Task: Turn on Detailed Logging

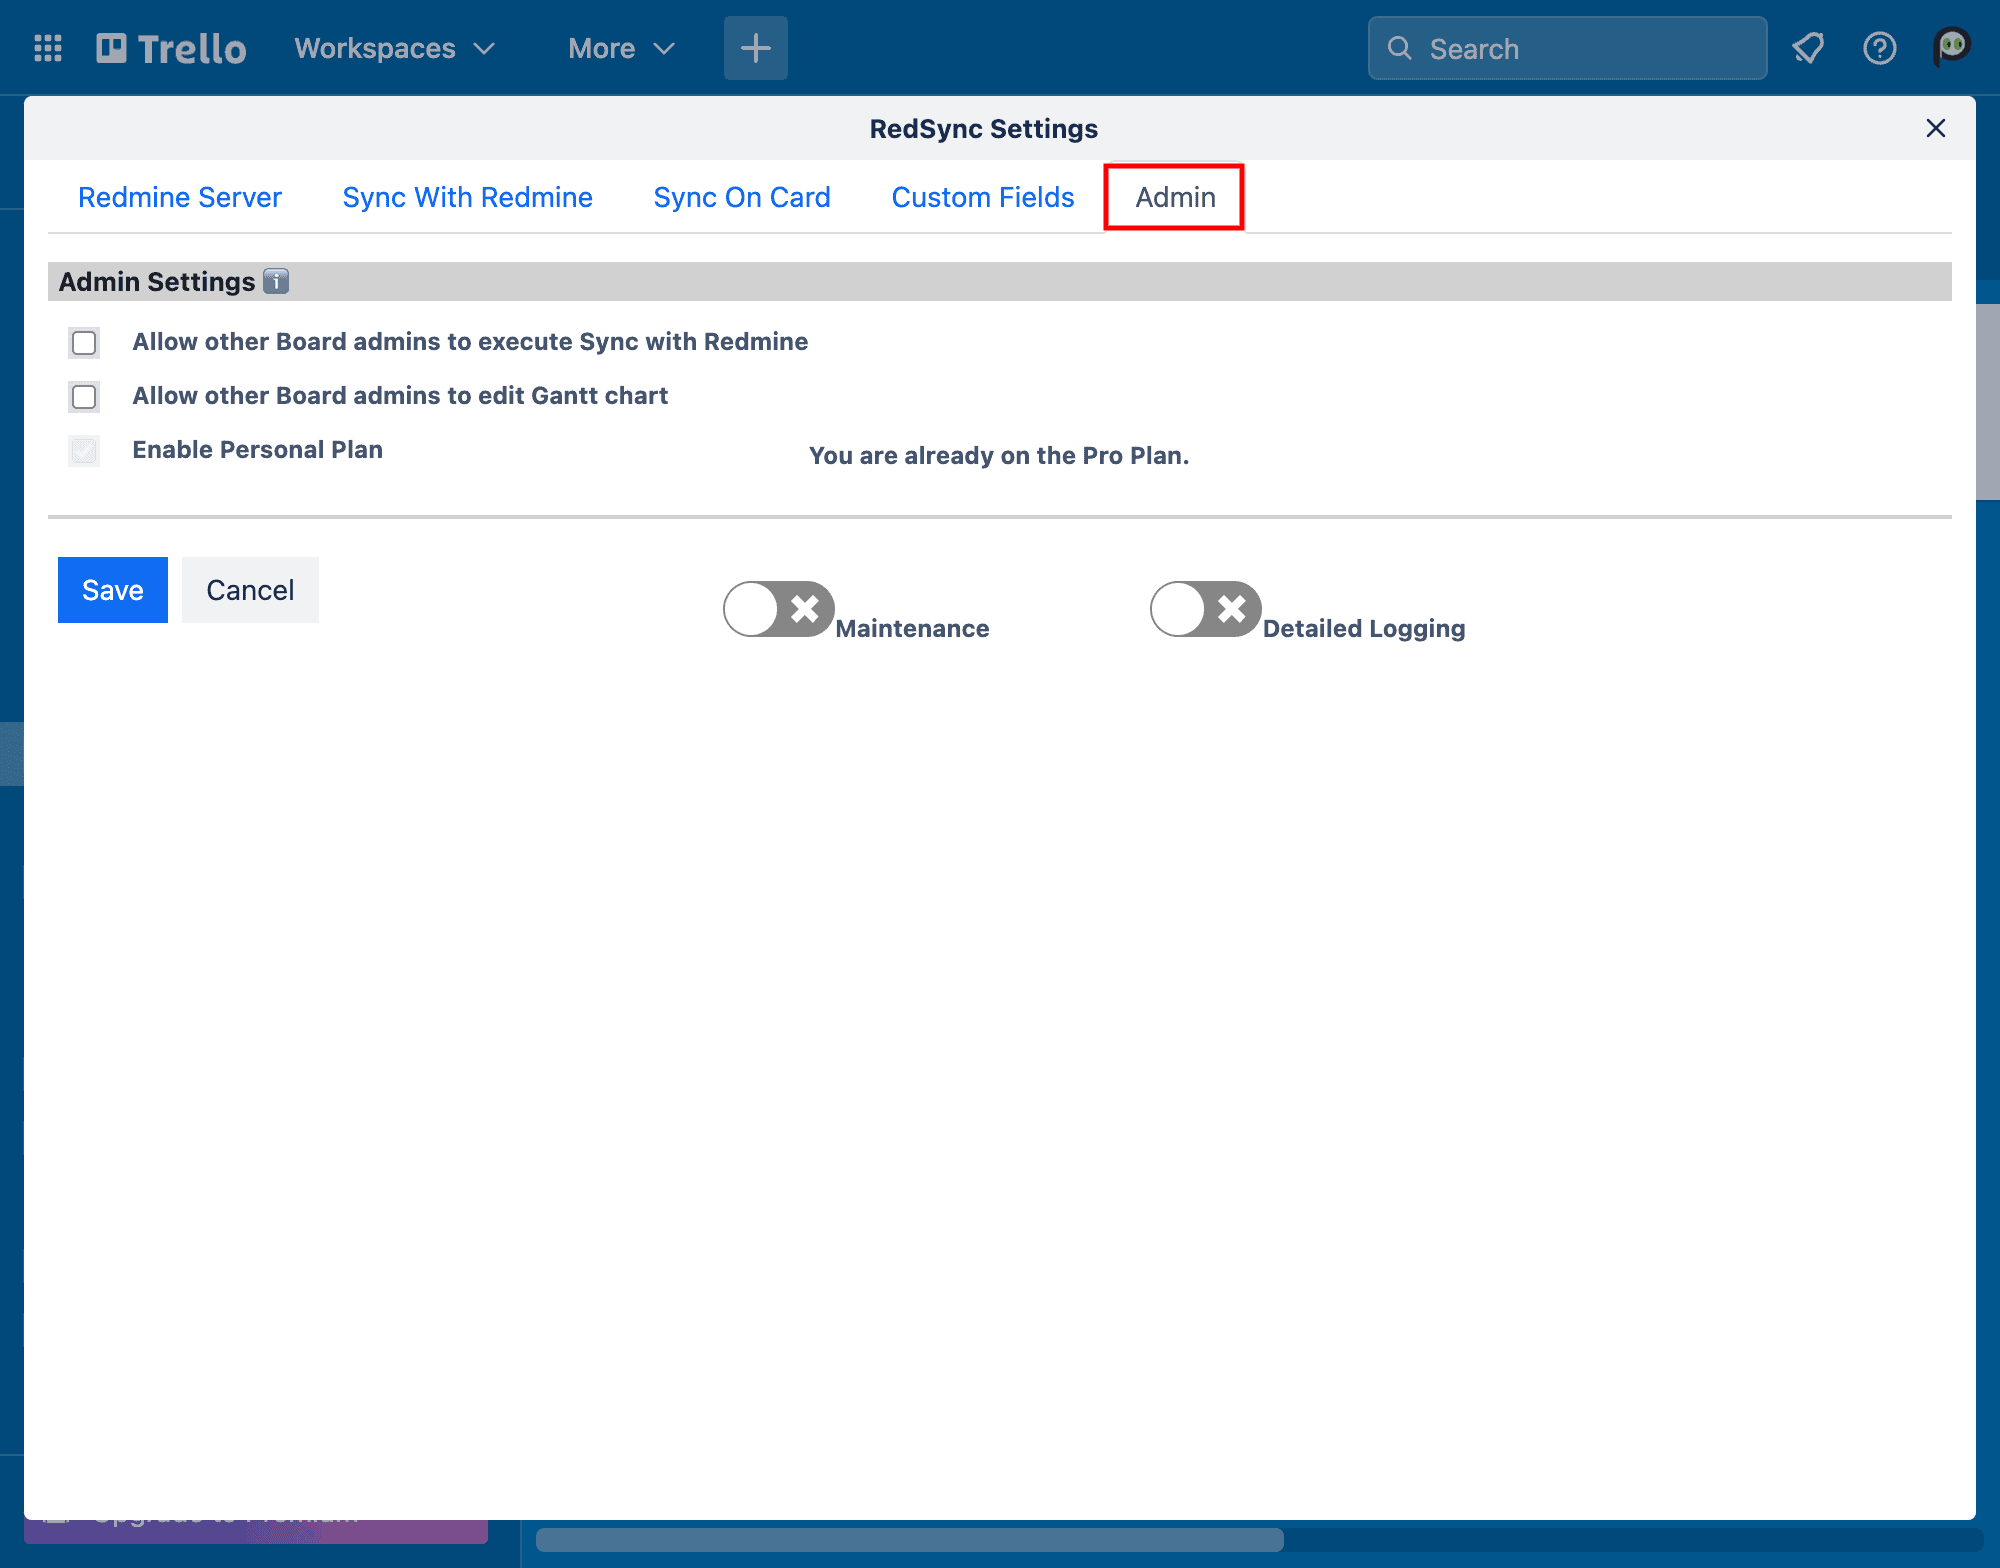Action: (1204, 609)
